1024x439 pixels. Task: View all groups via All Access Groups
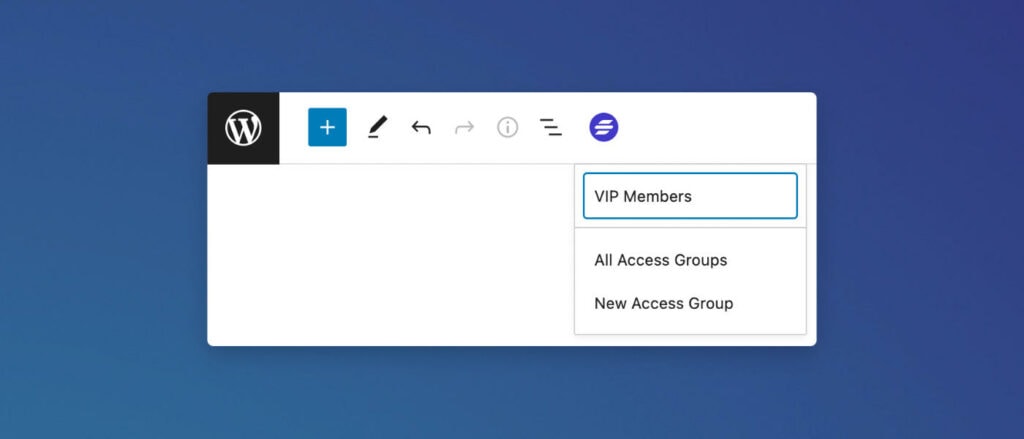click(x=661, y=260)
